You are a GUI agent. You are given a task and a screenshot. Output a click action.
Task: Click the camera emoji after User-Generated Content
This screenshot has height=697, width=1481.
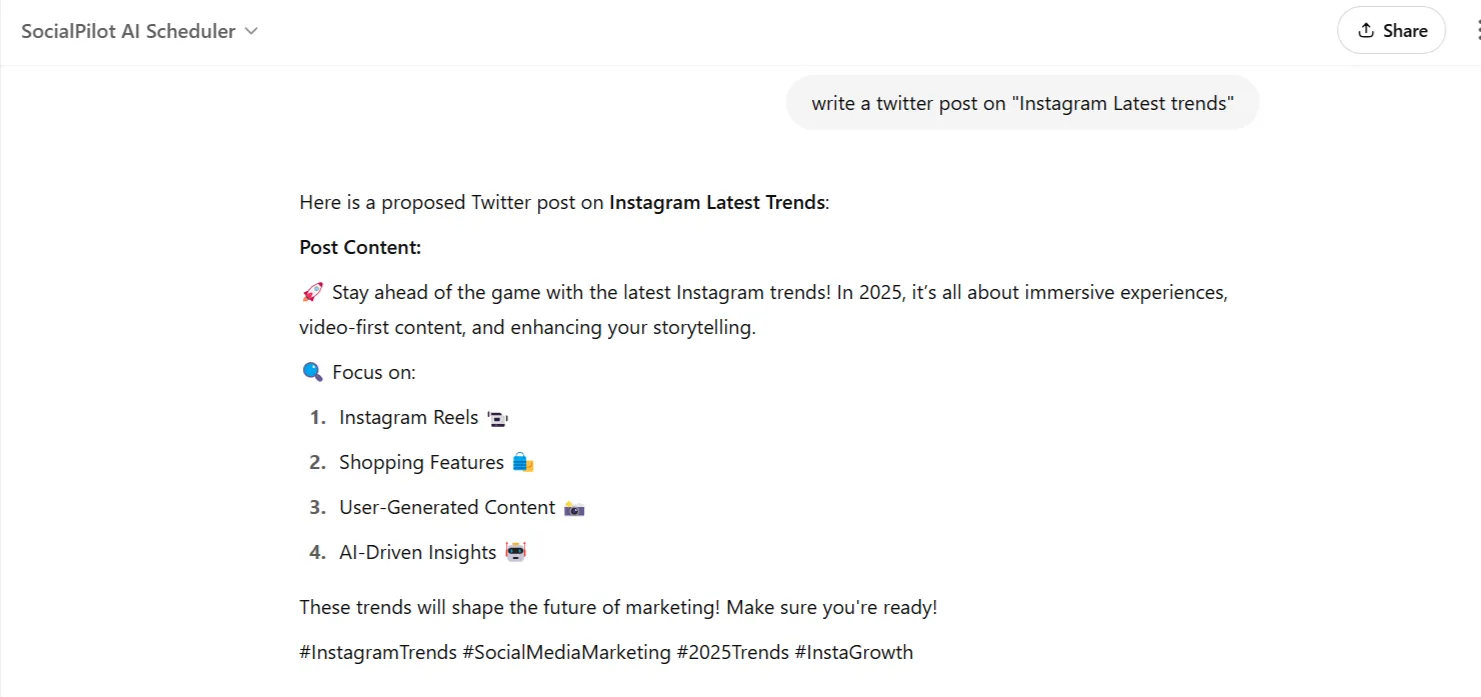pyautogui.click(x=574, y=508)
